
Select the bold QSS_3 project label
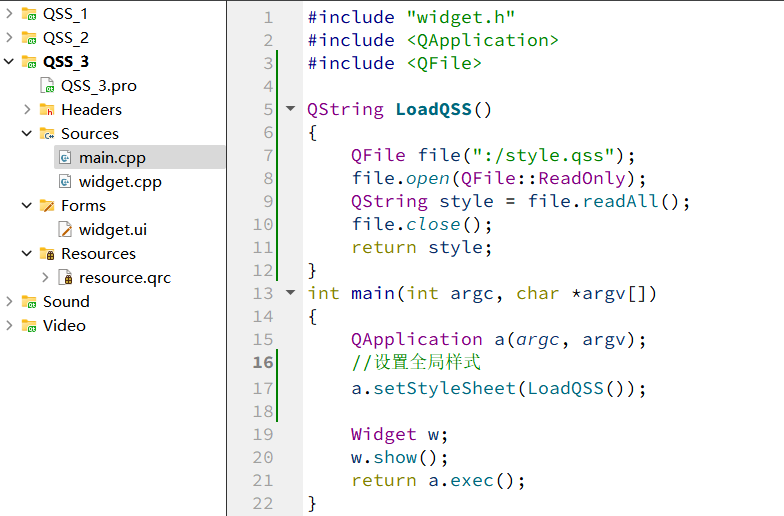click(x=66, y=62)
